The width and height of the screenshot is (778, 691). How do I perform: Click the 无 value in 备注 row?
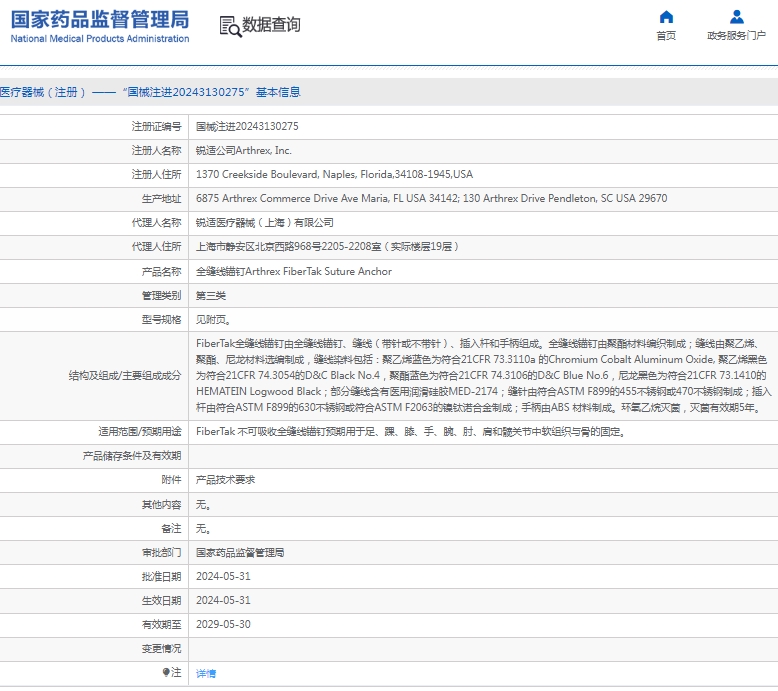pyautogui.click(x=203, y=528)
